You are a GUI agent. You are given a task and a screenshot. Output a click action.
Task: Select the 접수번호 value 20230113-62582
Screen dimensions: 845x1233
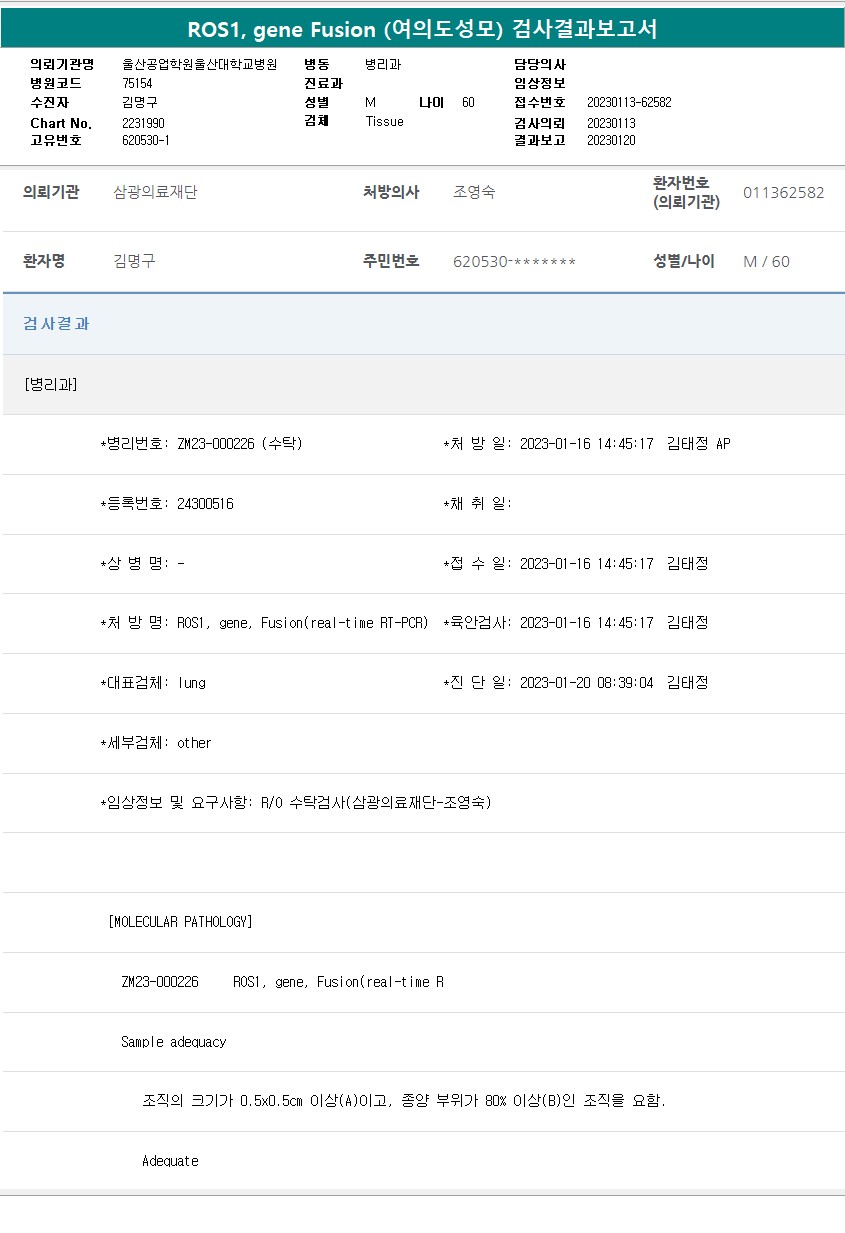click(629, 103)
